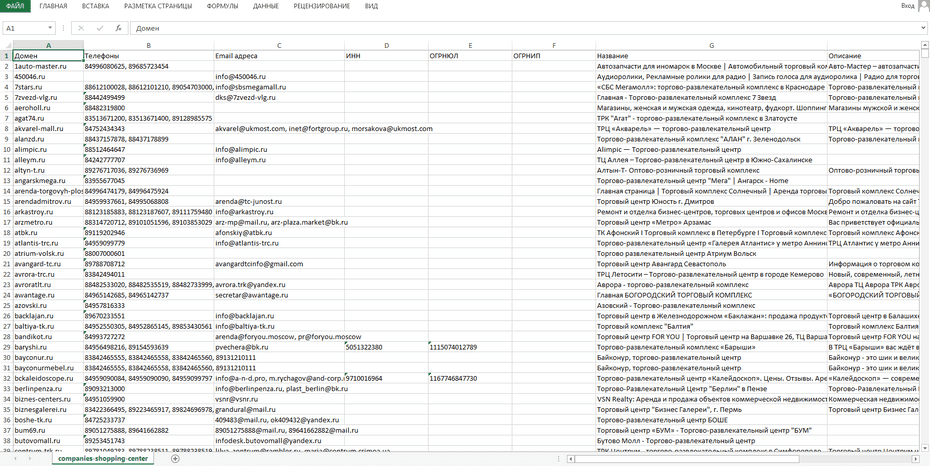The image size is (930, 466).
Task: Switch to the ВСТАВКА ribbon tab
Action: coord(96,6)
